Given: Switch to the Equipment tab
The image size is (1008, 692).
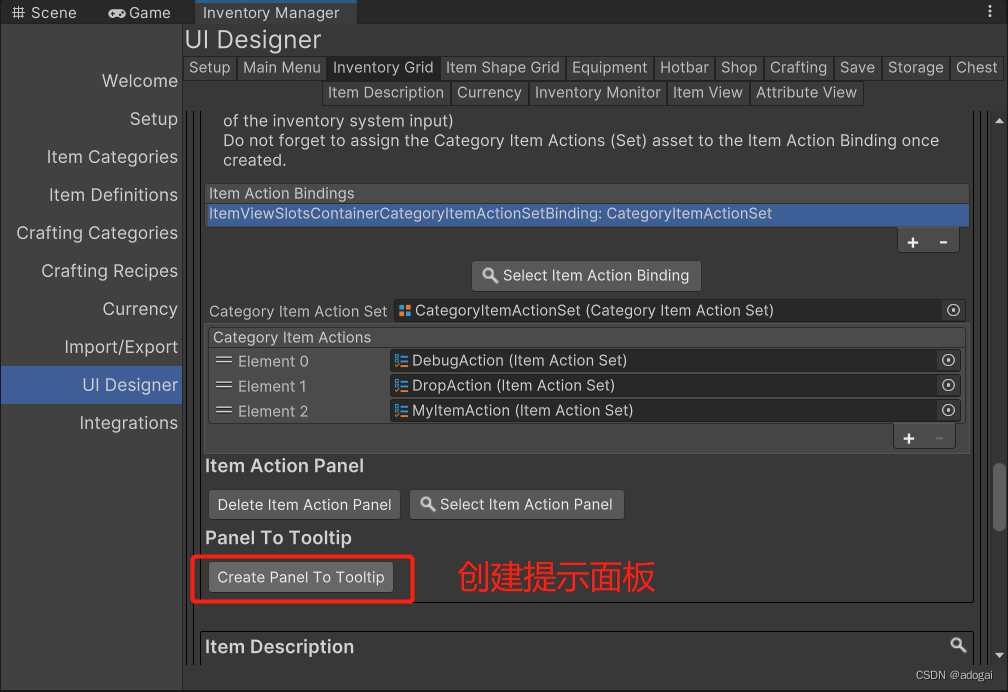Looking at the screenshot, I should click(609, 68).
